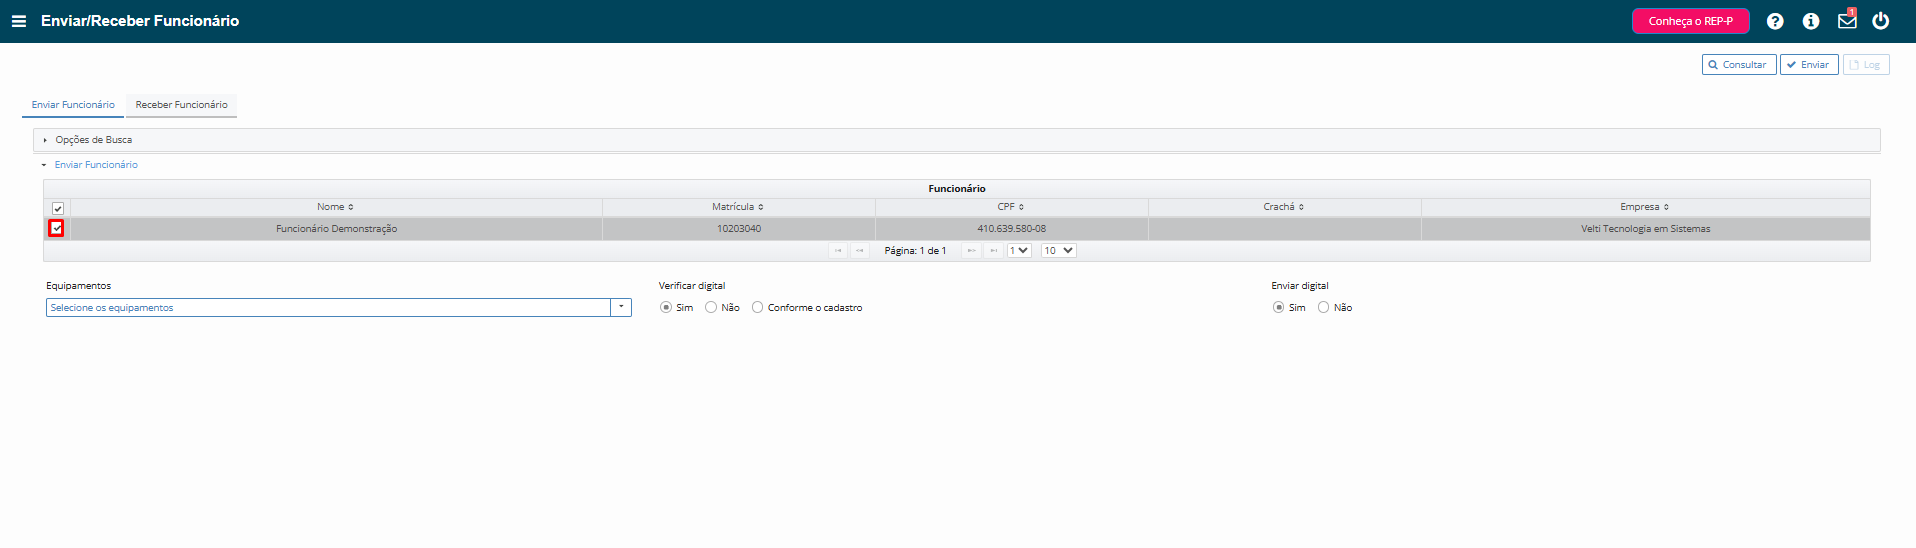Screen dimensions: 1916x548
Task: Select Conforme o cadastro option
Action: 757,308
